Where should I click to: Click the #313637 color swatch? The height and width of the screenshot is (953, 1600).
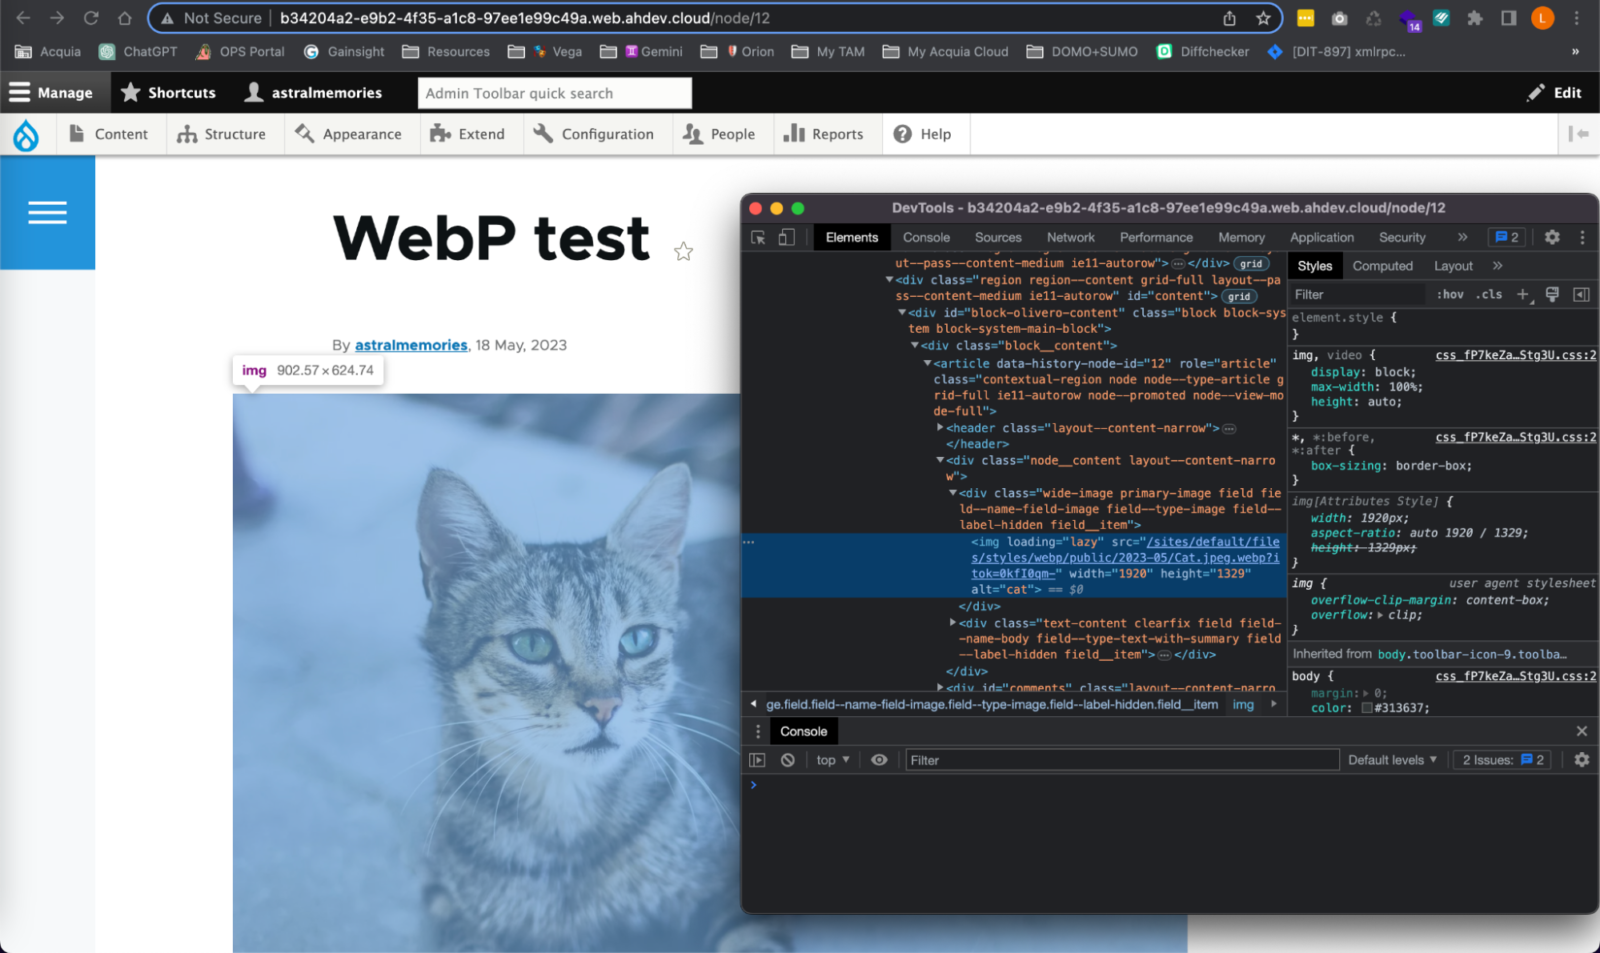[1369, 707]
